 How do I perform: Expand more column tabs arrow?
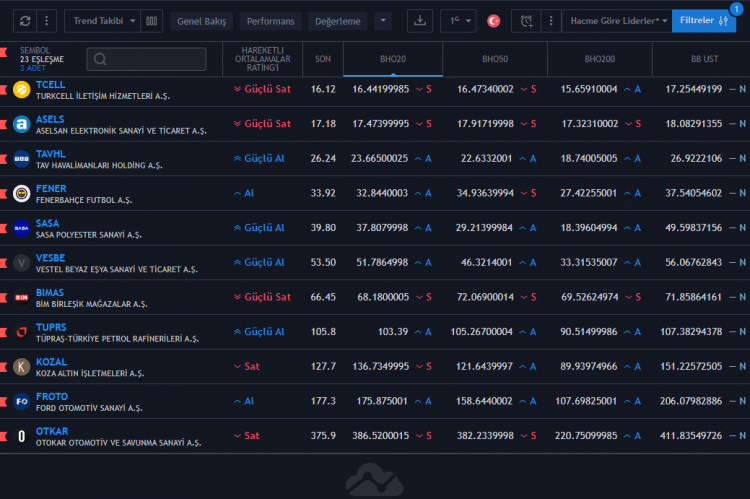click(x=383, y=21)
